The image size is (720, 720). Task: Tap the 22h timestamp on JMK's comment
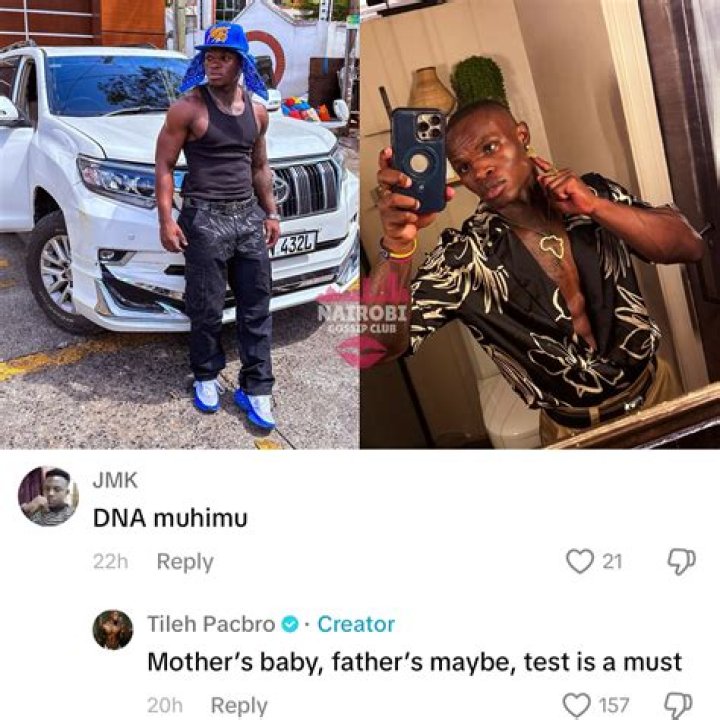[110, 562]
